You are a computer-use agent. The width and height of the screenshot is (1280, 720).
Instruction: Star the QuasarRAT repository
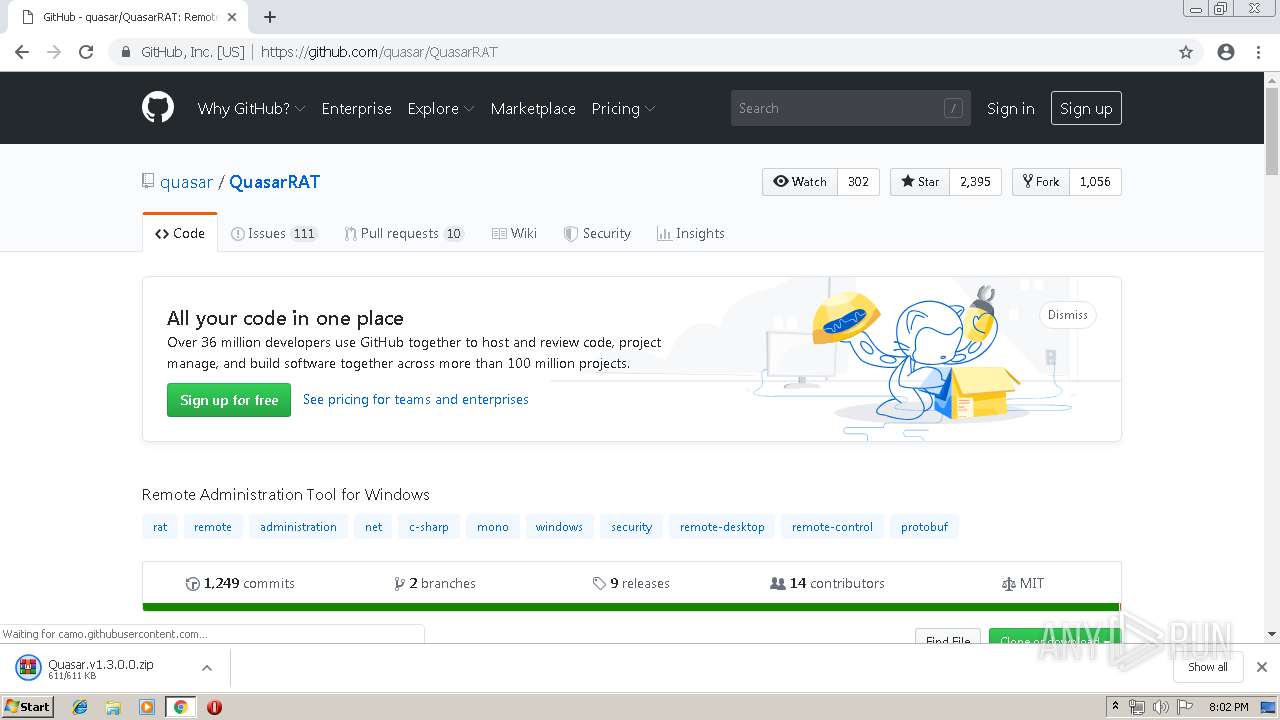click(920, 181)
